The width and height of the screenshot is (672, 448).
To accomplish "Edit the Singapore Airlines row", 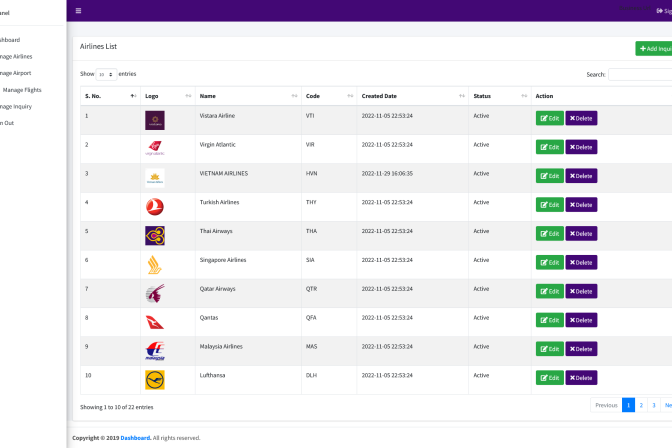I will (x=549, y=262).
